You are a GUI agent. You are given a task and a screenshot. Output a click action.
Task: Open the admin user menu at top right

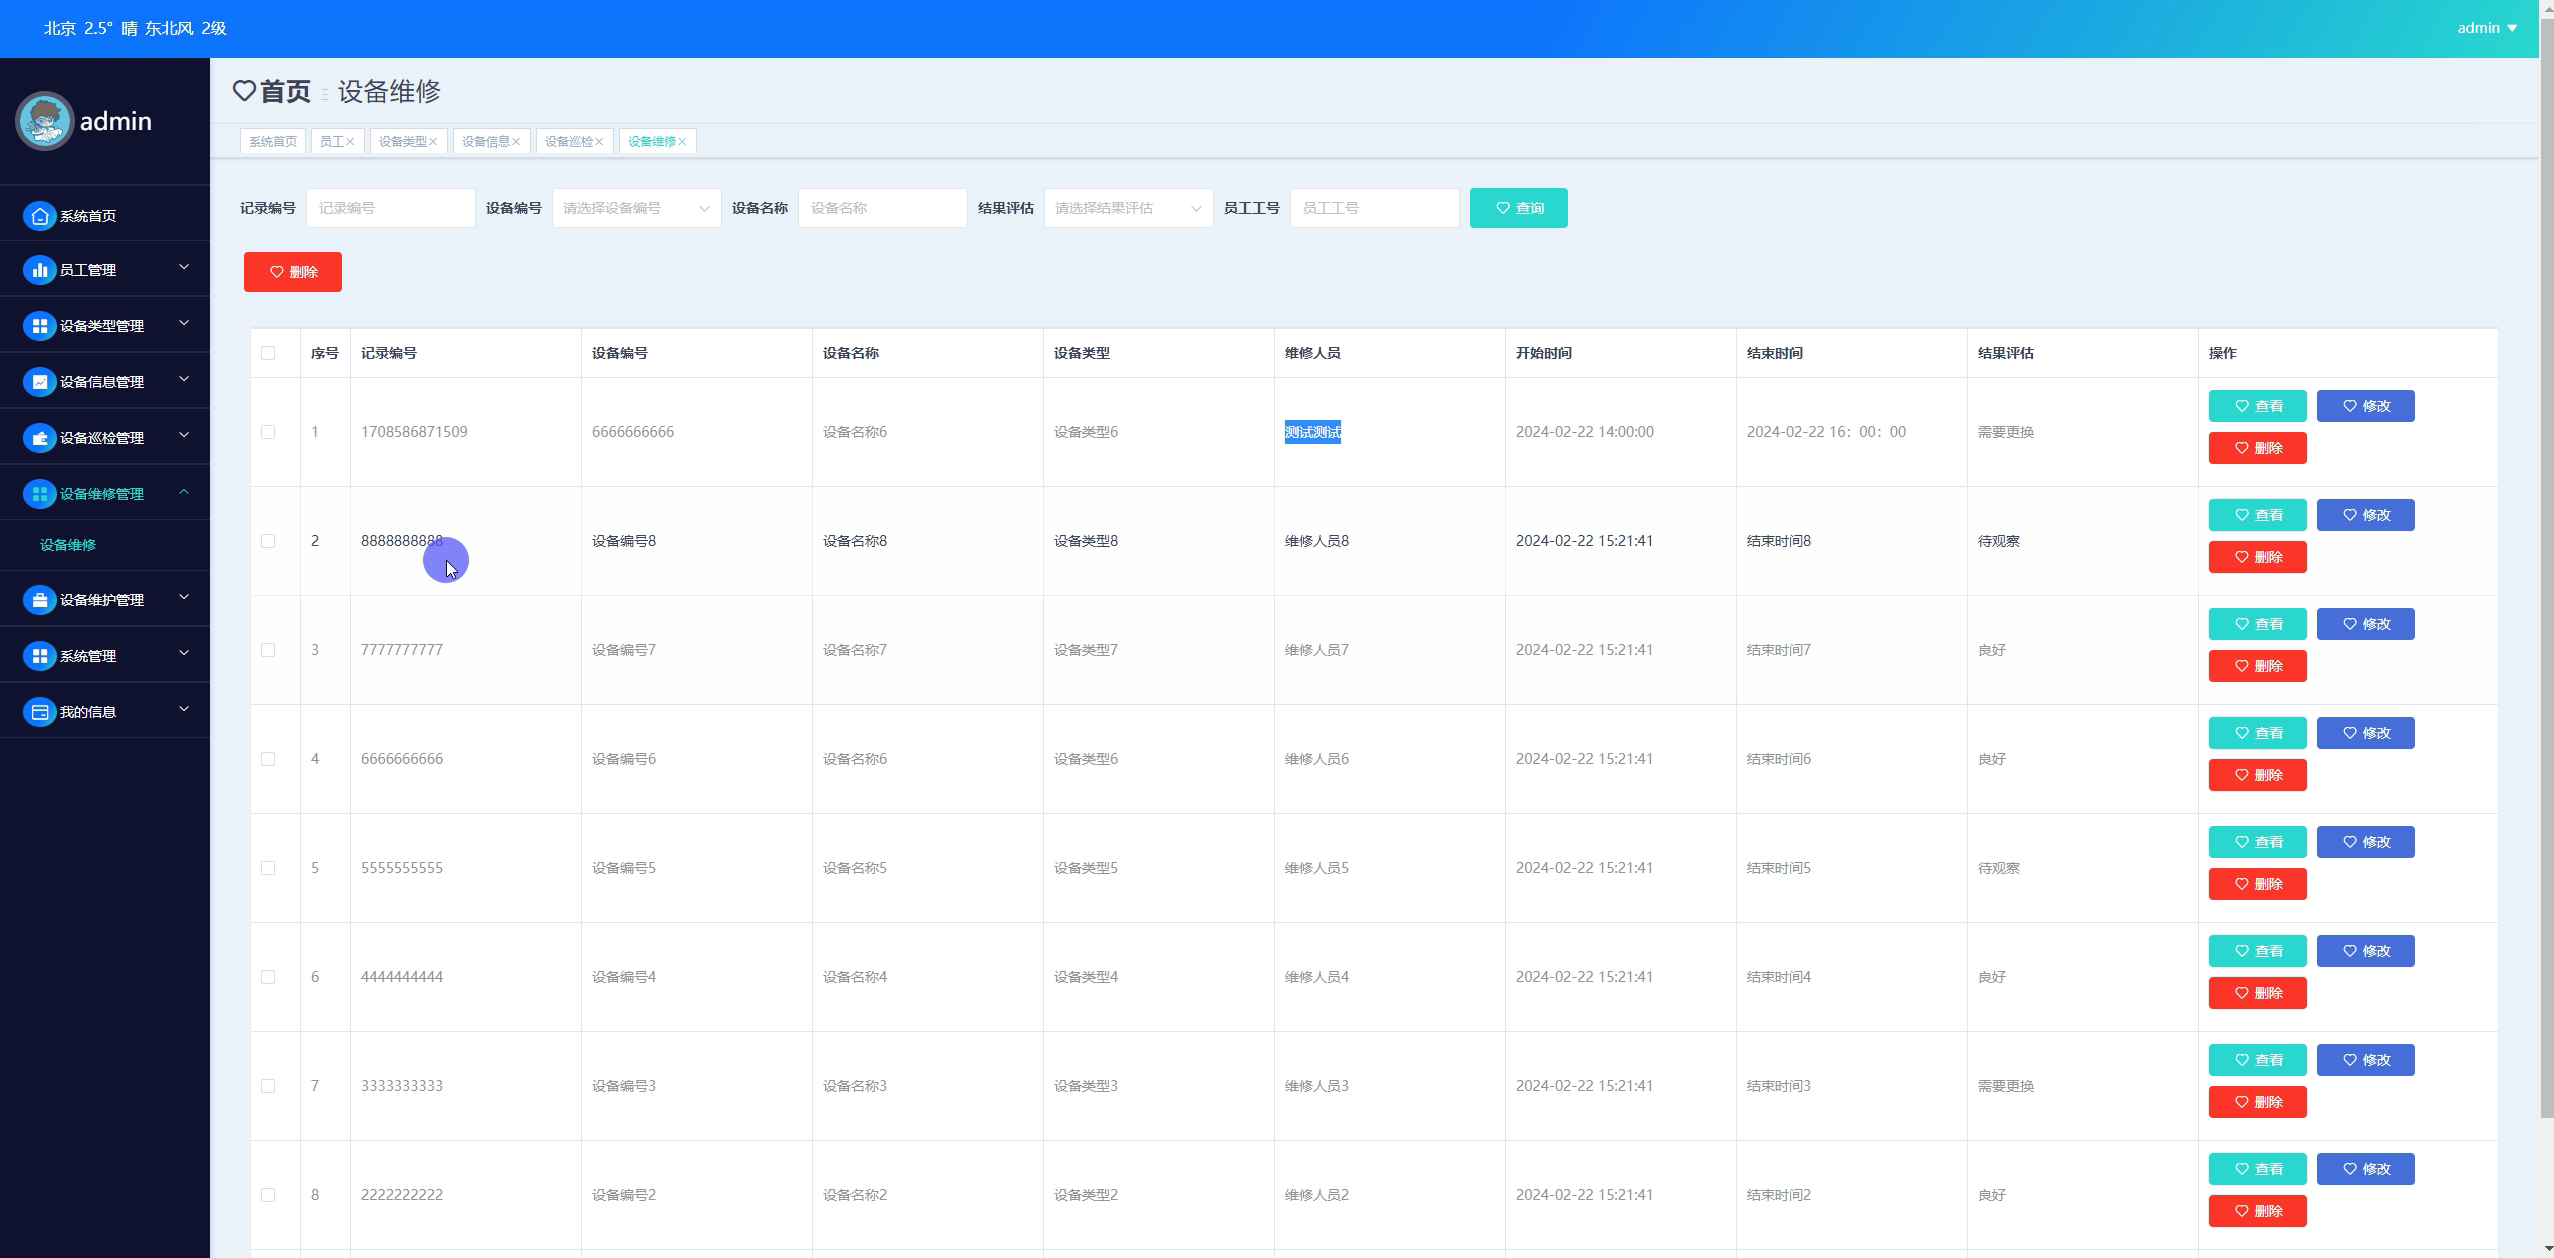pos(2486,28)
